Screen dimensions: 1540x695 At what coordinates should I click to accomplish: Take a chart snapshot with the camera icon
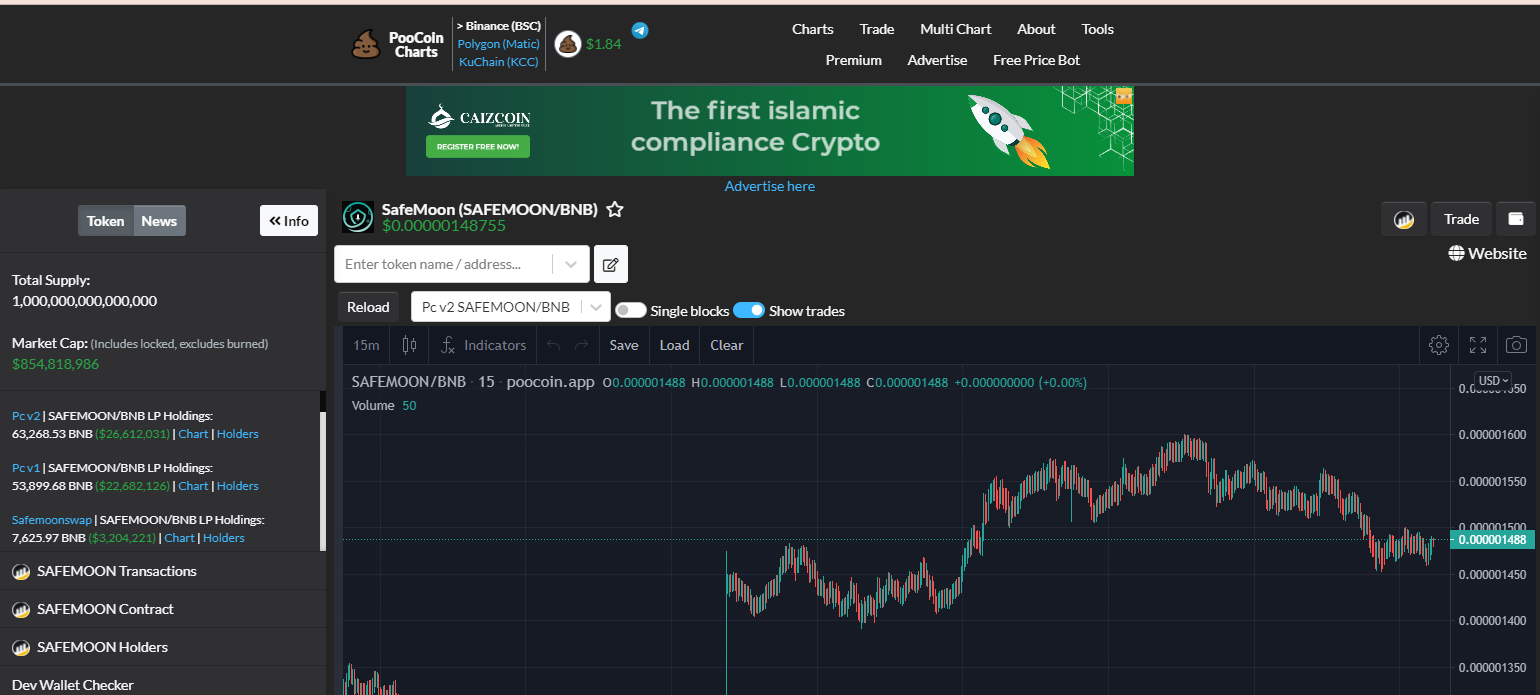point(1515,344)
